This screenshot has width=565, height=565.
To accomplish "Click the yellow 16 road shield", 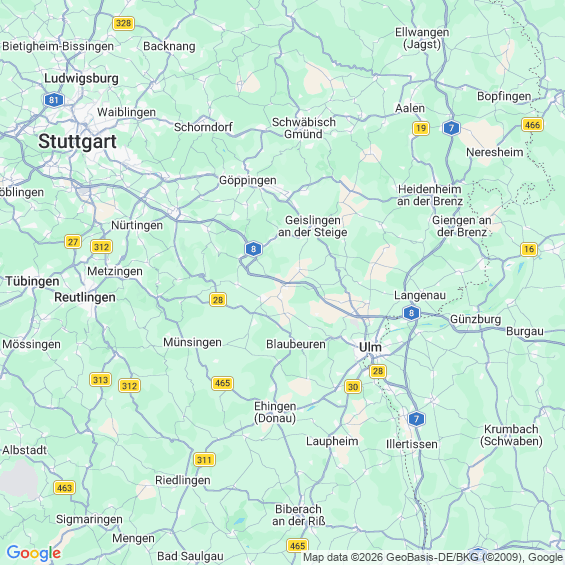I will click(529, 249).
